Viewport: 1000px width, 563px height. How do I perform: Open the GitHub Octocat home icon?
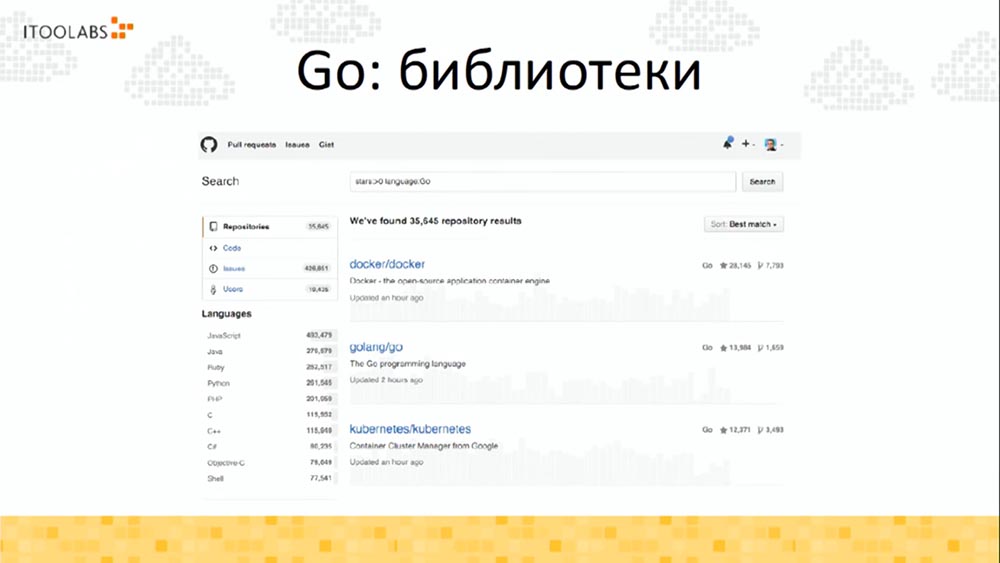(209, 145)
